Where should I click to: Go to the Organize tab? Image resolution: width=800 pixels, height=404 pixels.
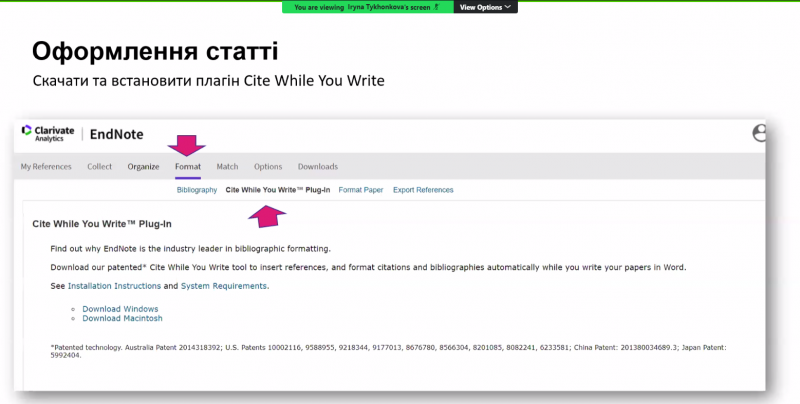point(143,166)
